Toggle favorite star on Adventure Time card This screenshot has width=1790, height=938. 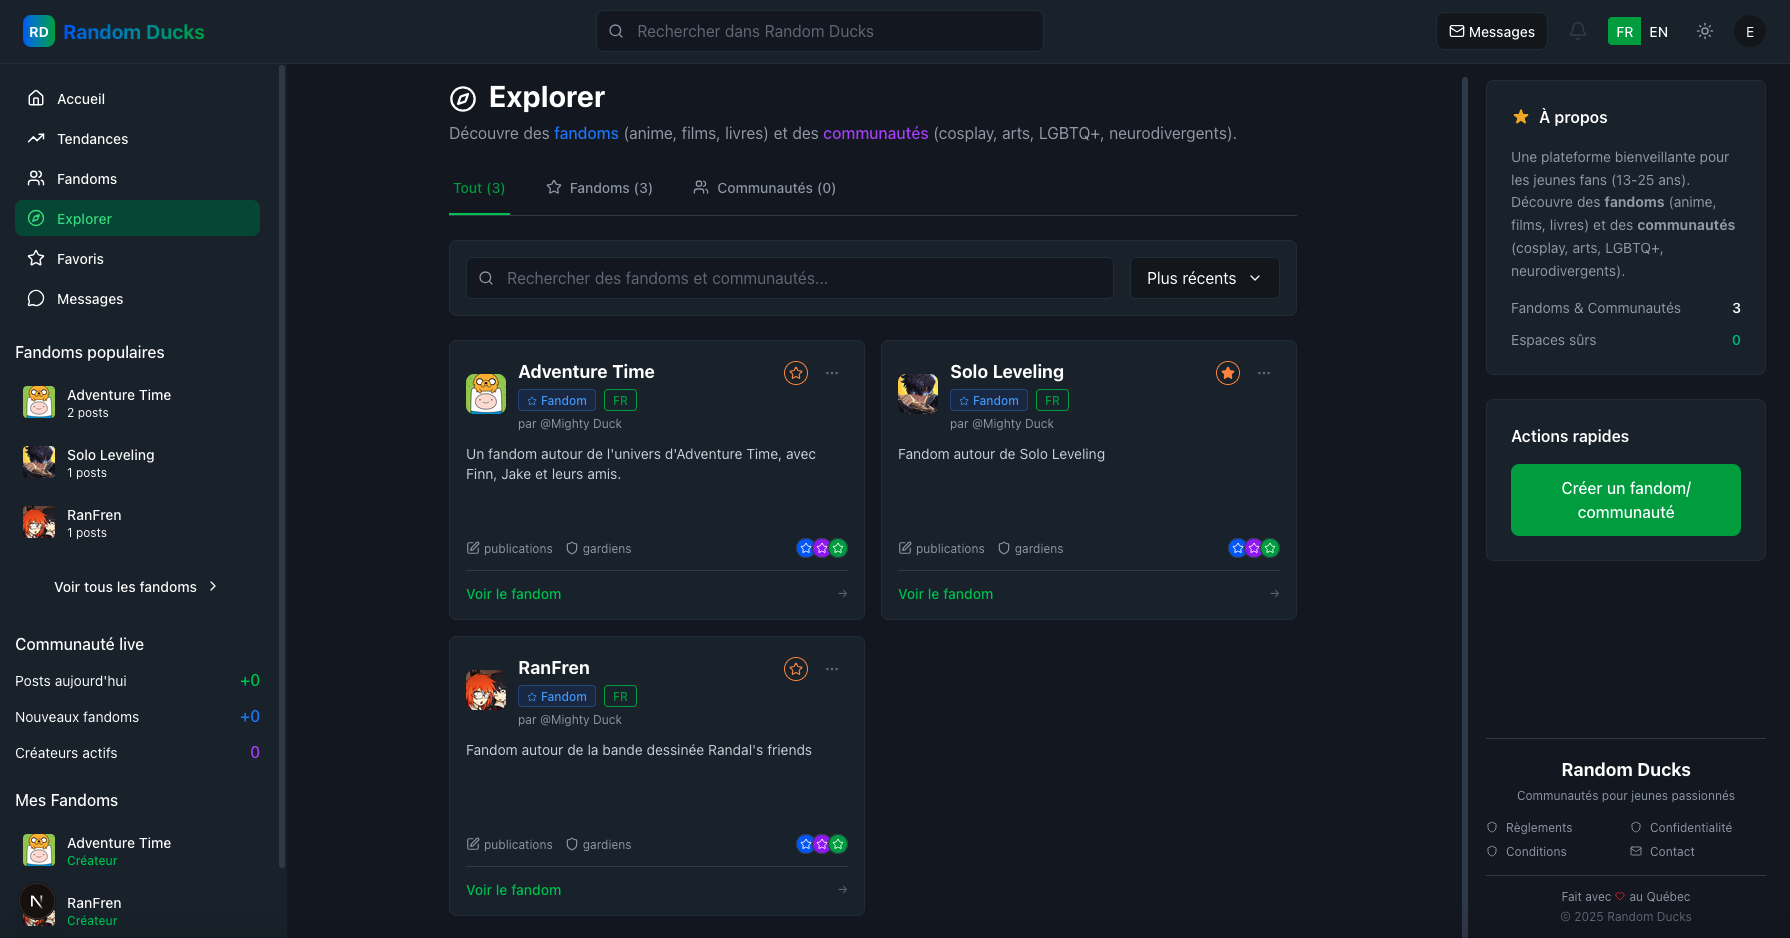coord(795,373)
